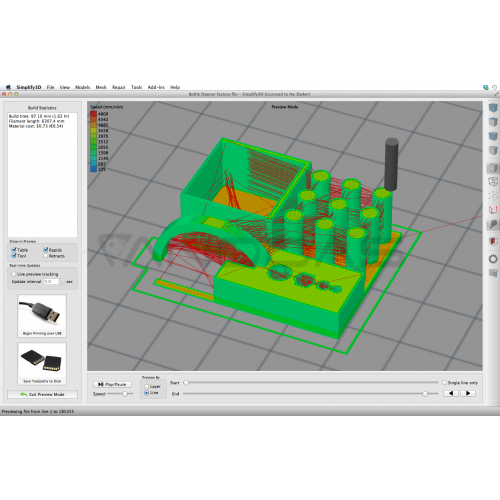Switch to front view cube icon
The image size is (500, 500).
pos(493,136)
